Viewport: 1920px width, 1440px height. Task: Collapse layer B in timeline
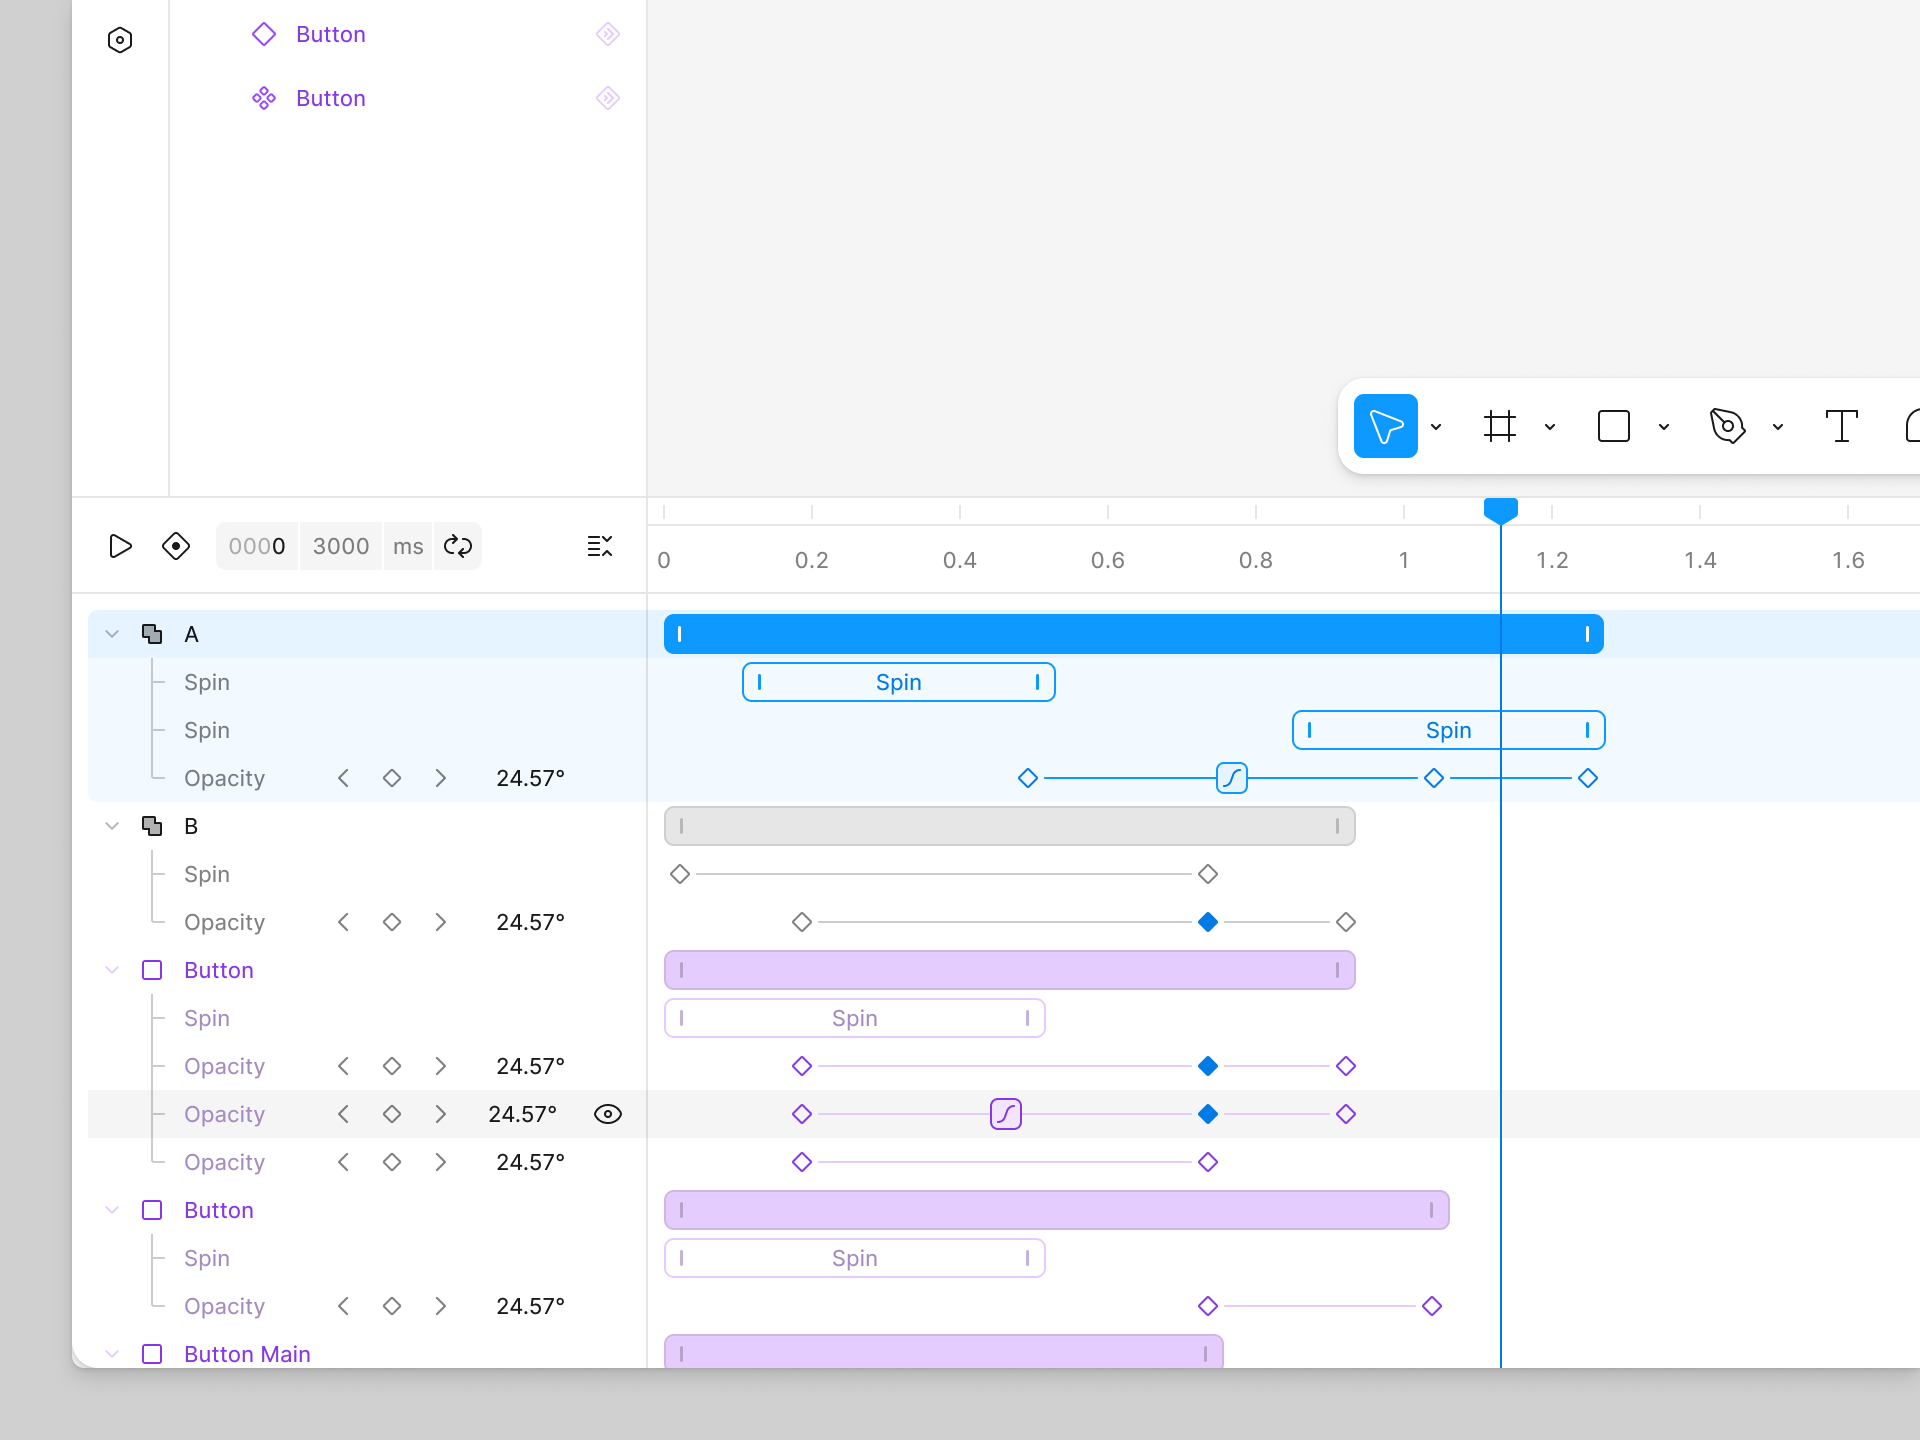point(112,826)
